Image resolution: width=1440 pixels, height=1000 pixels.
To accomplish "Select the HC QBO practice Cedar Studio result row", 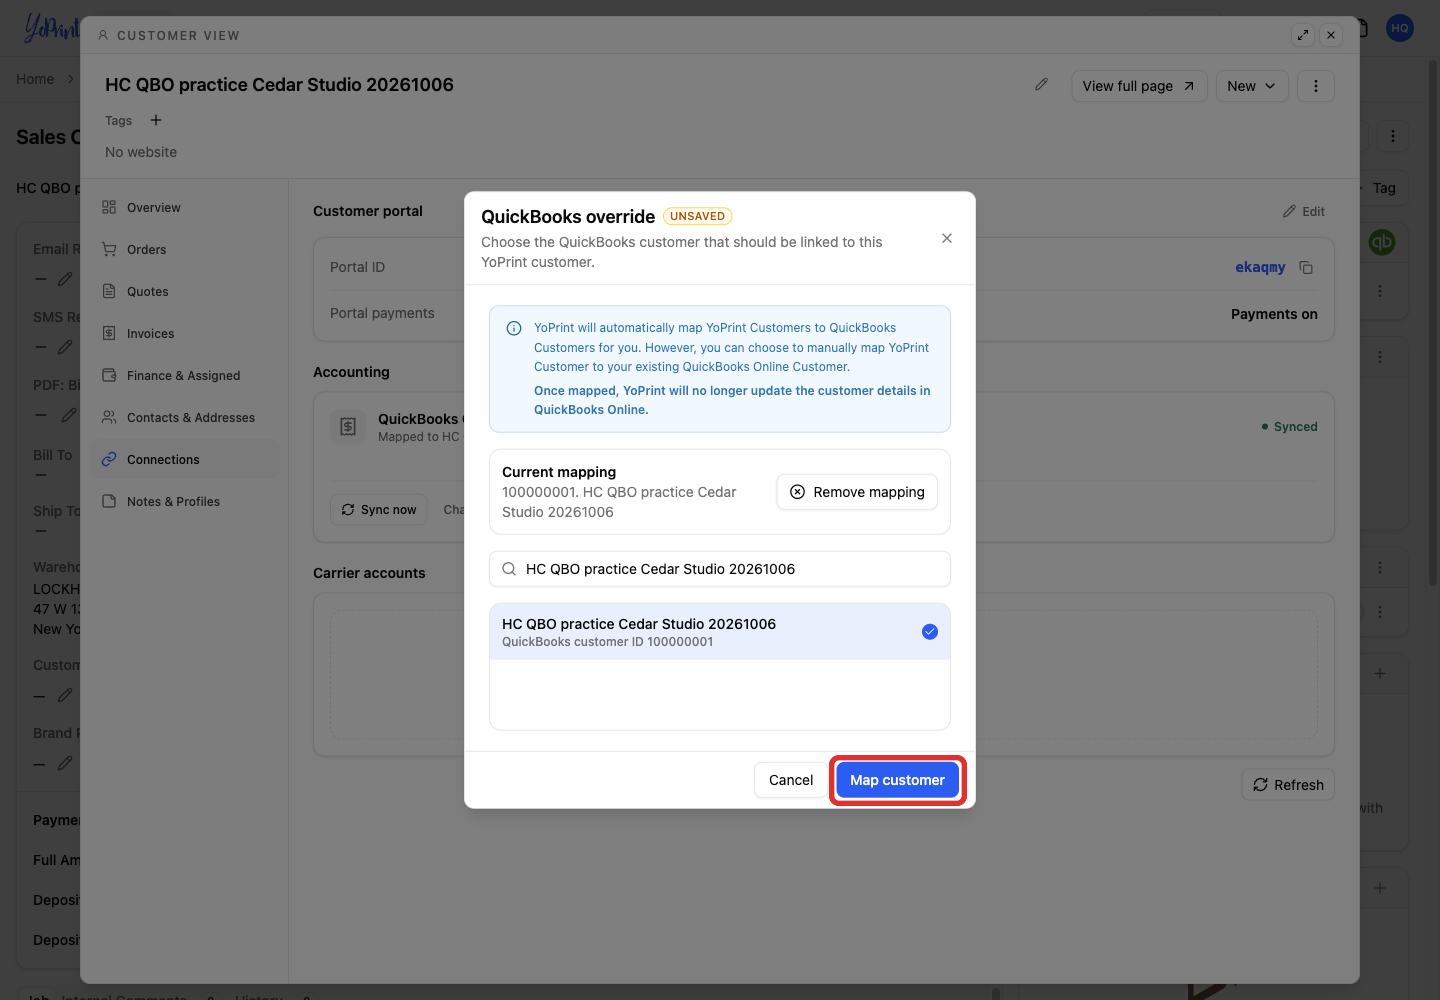I will click(720, 632).
